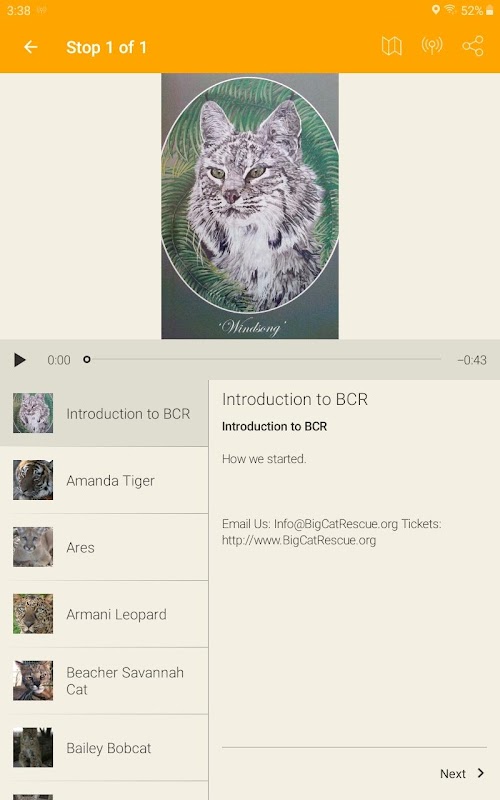Tap the back arrow icon

pos(31,47)
